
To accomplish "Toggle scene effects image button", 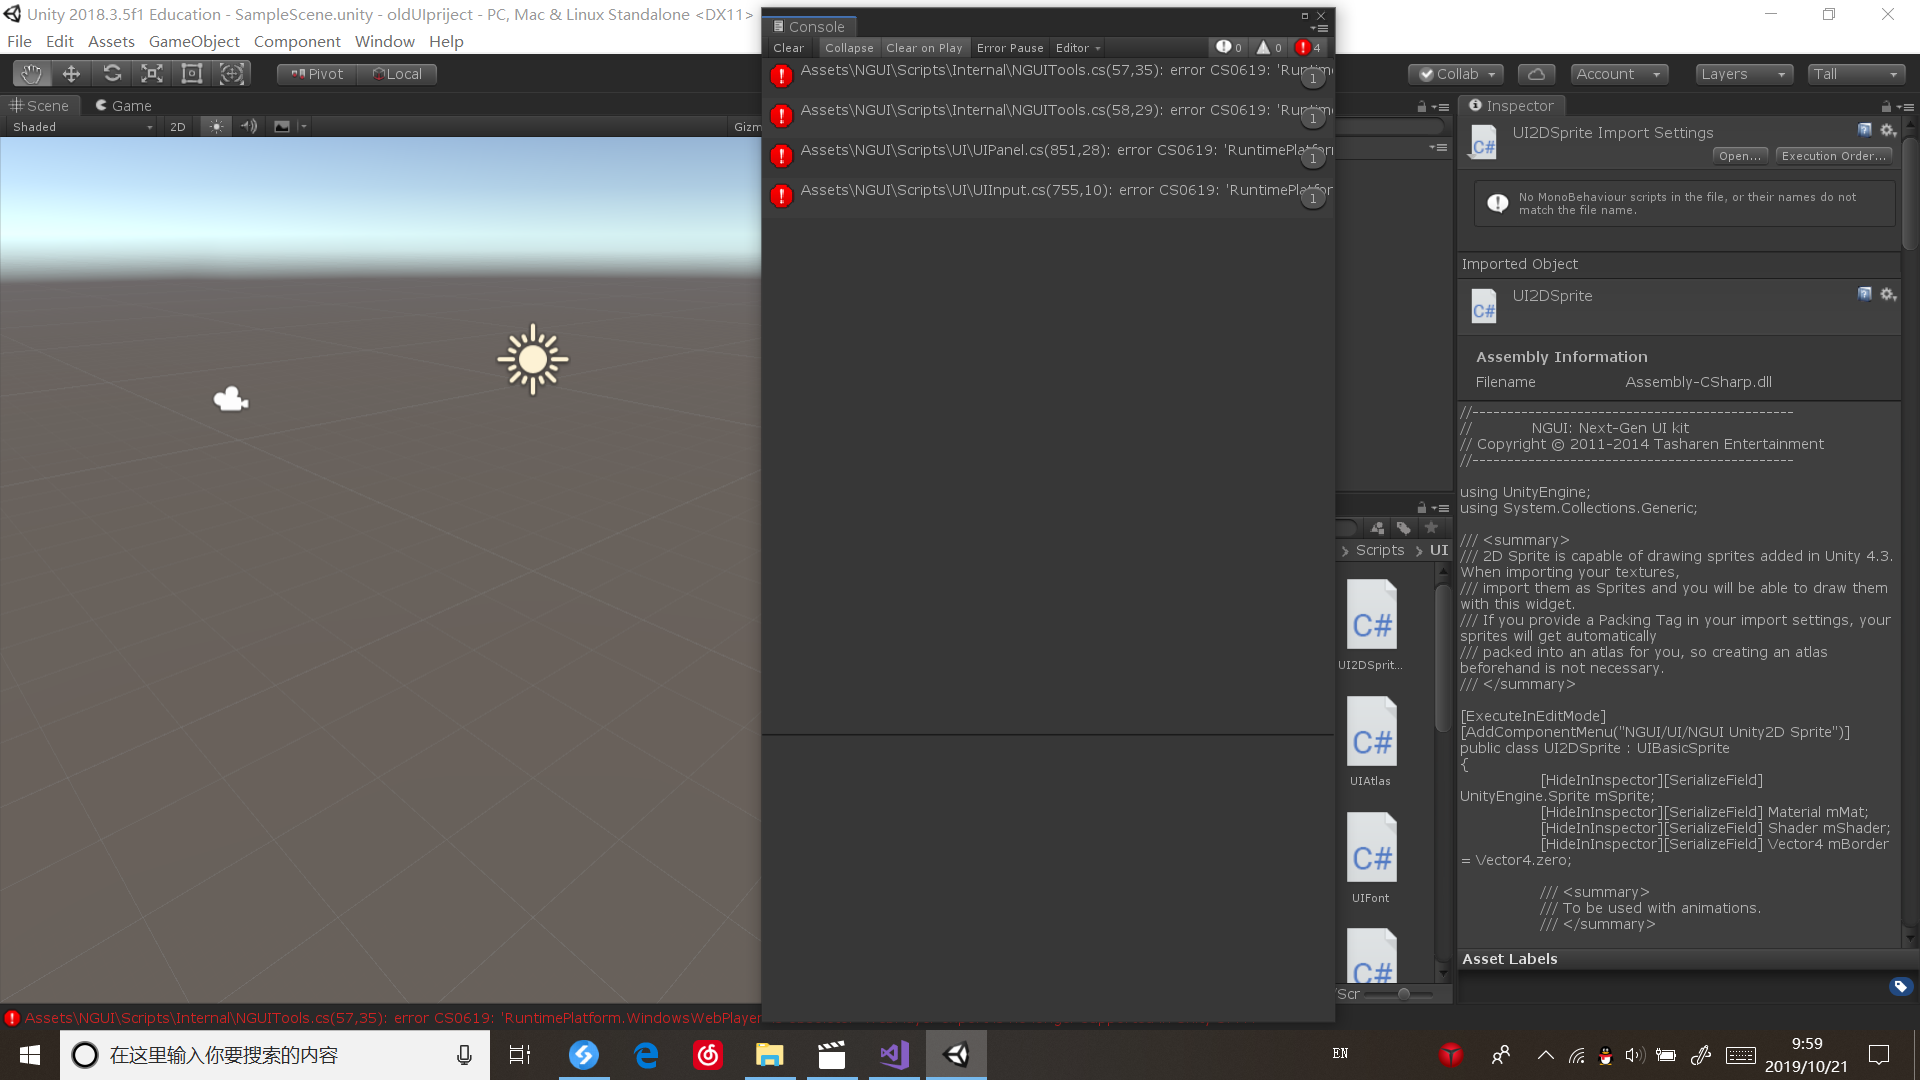I will (x=282, y=127).
